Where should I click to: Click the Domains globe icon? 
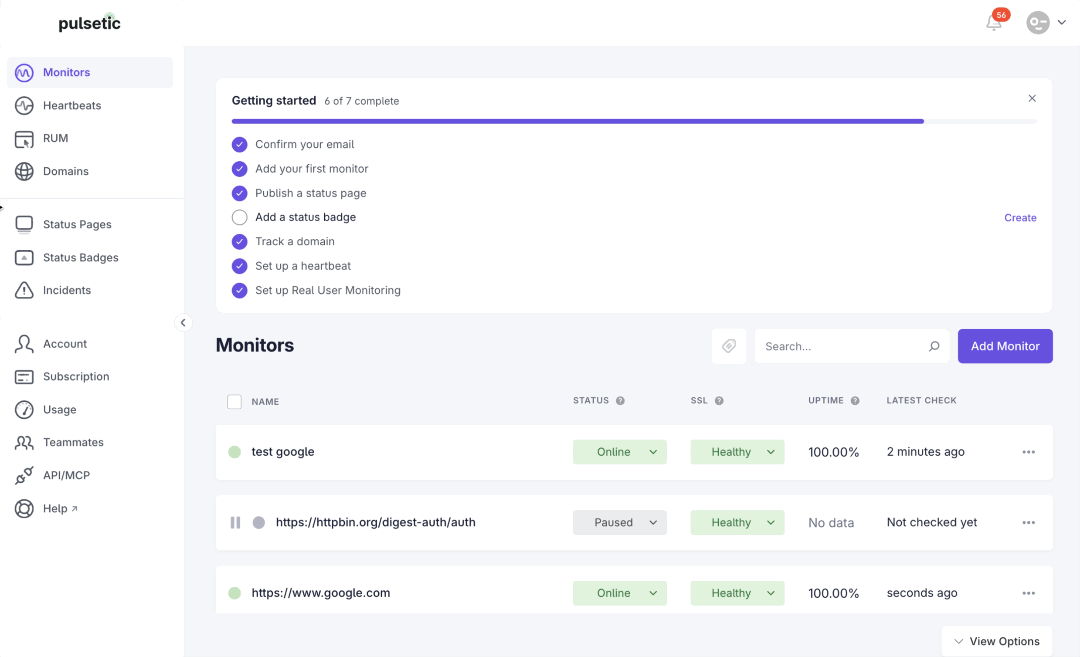click(x=24, y=171)
